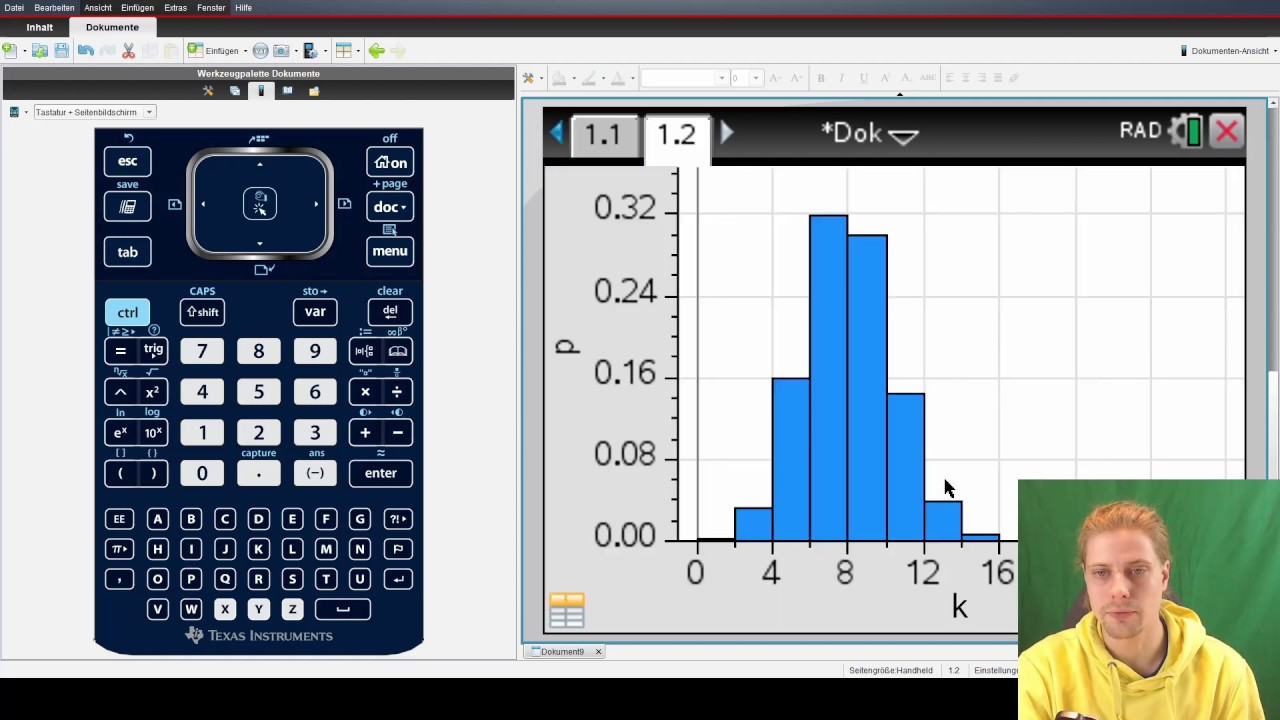Open the content explorer folder palette icon

(314, 91)
